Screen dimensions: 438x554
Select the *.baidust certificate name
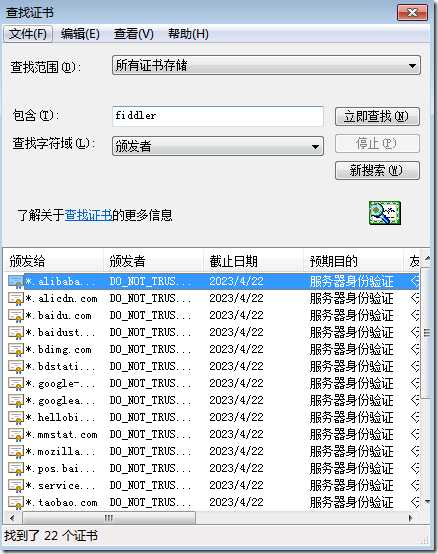60,332
